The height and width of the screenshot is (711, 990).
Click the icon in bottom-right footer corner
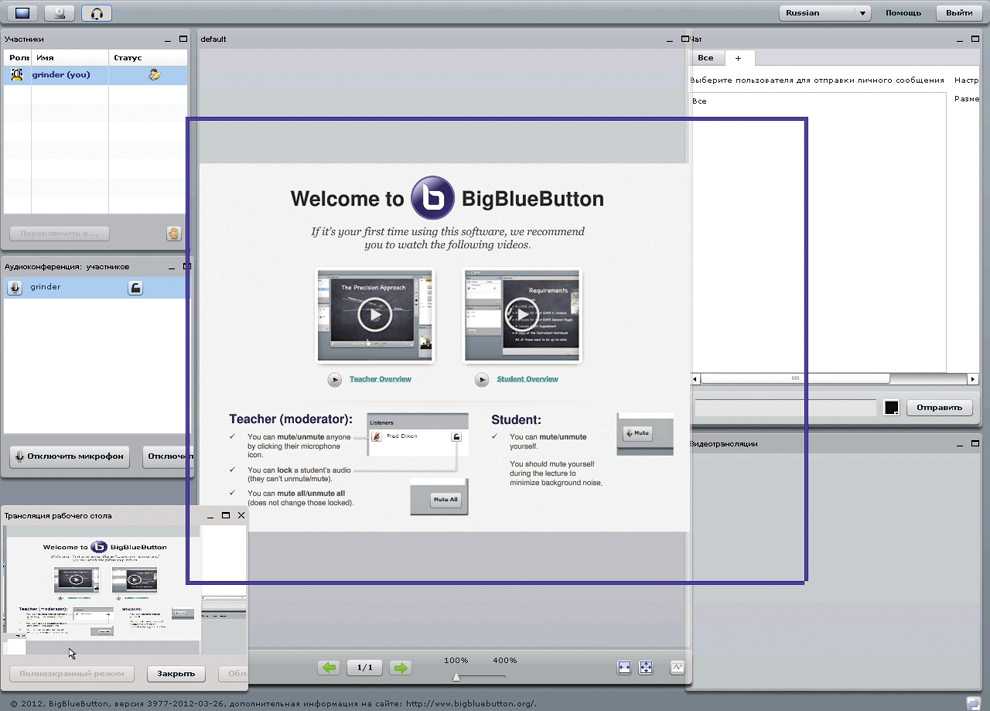[x=973, y=703]
